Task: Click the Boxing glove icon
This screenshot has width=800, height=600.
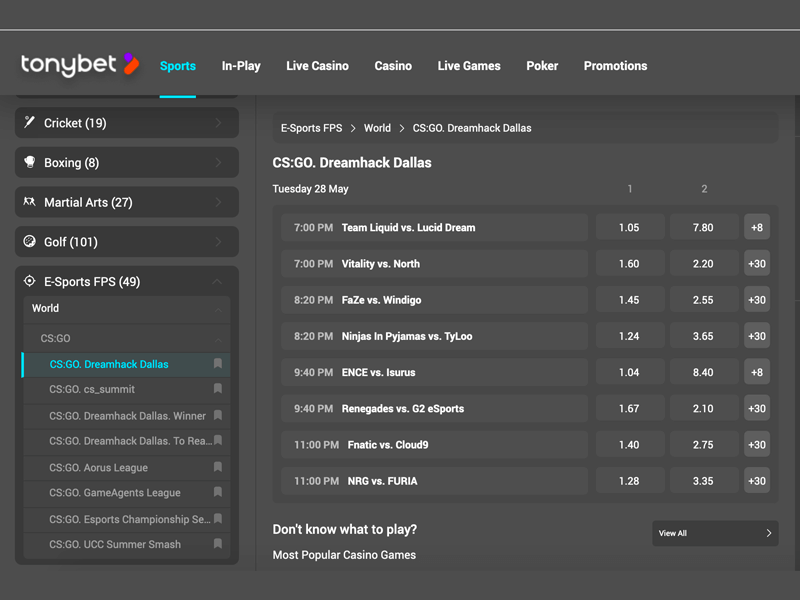Action: click(x=30, y=162)
